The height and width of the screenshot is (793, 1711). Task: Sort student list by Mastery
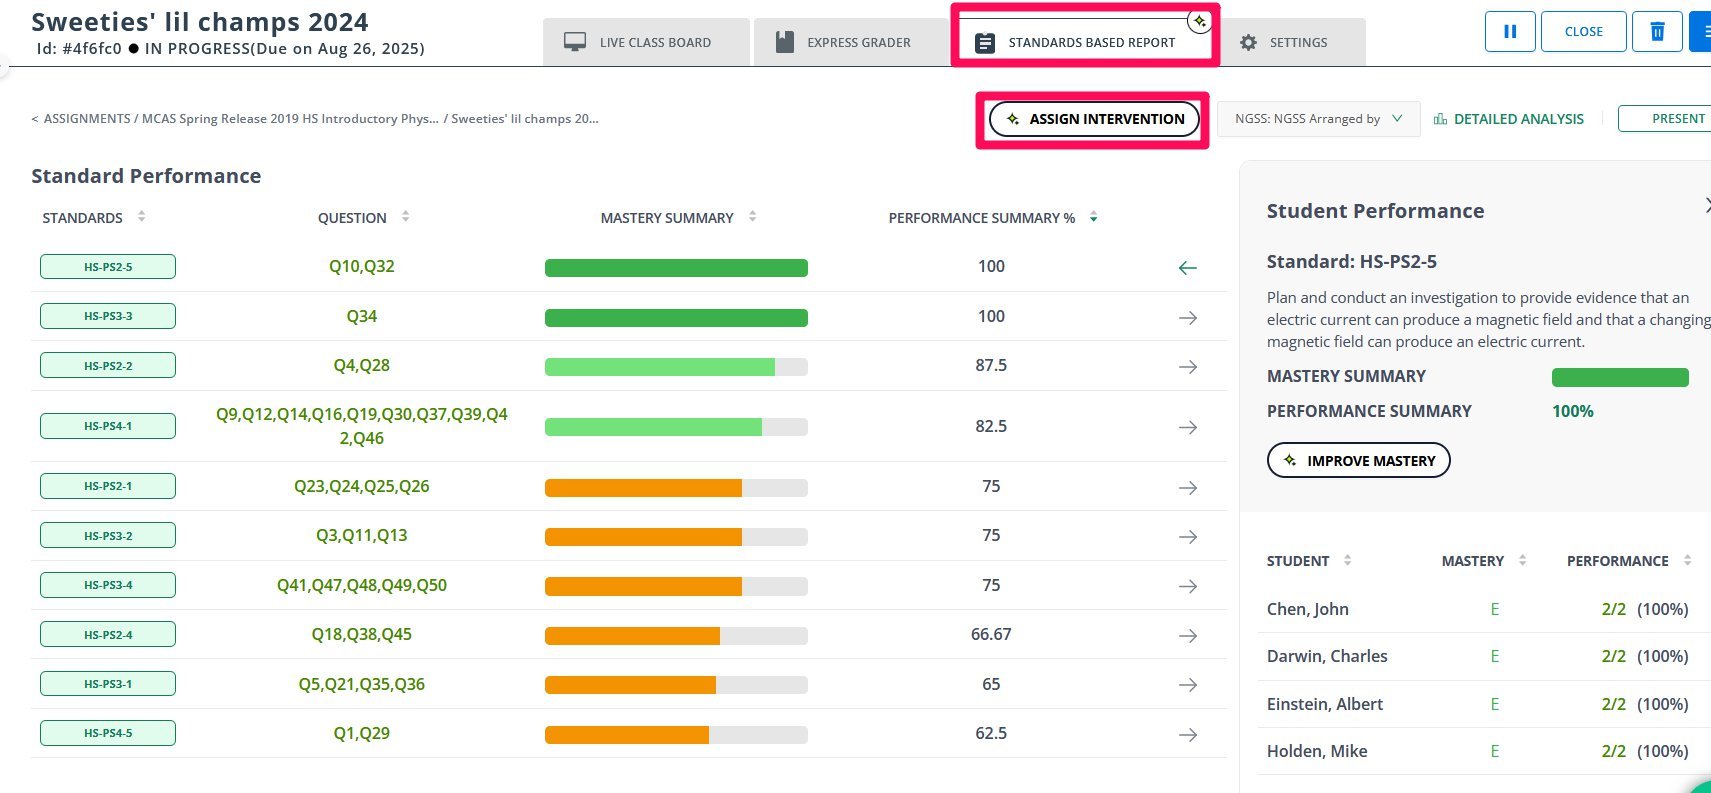pos(1522,560)
